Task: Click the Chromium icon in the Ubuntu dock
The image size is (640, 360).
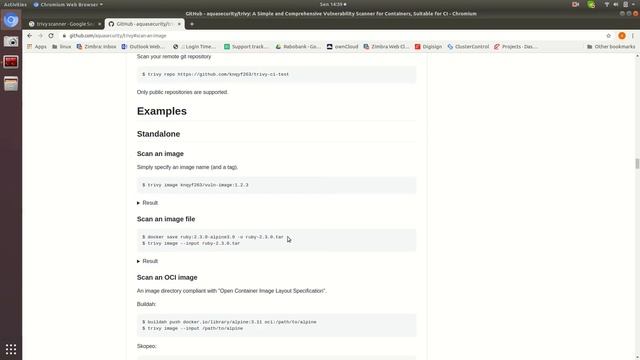Action: (x=11, y=20)
